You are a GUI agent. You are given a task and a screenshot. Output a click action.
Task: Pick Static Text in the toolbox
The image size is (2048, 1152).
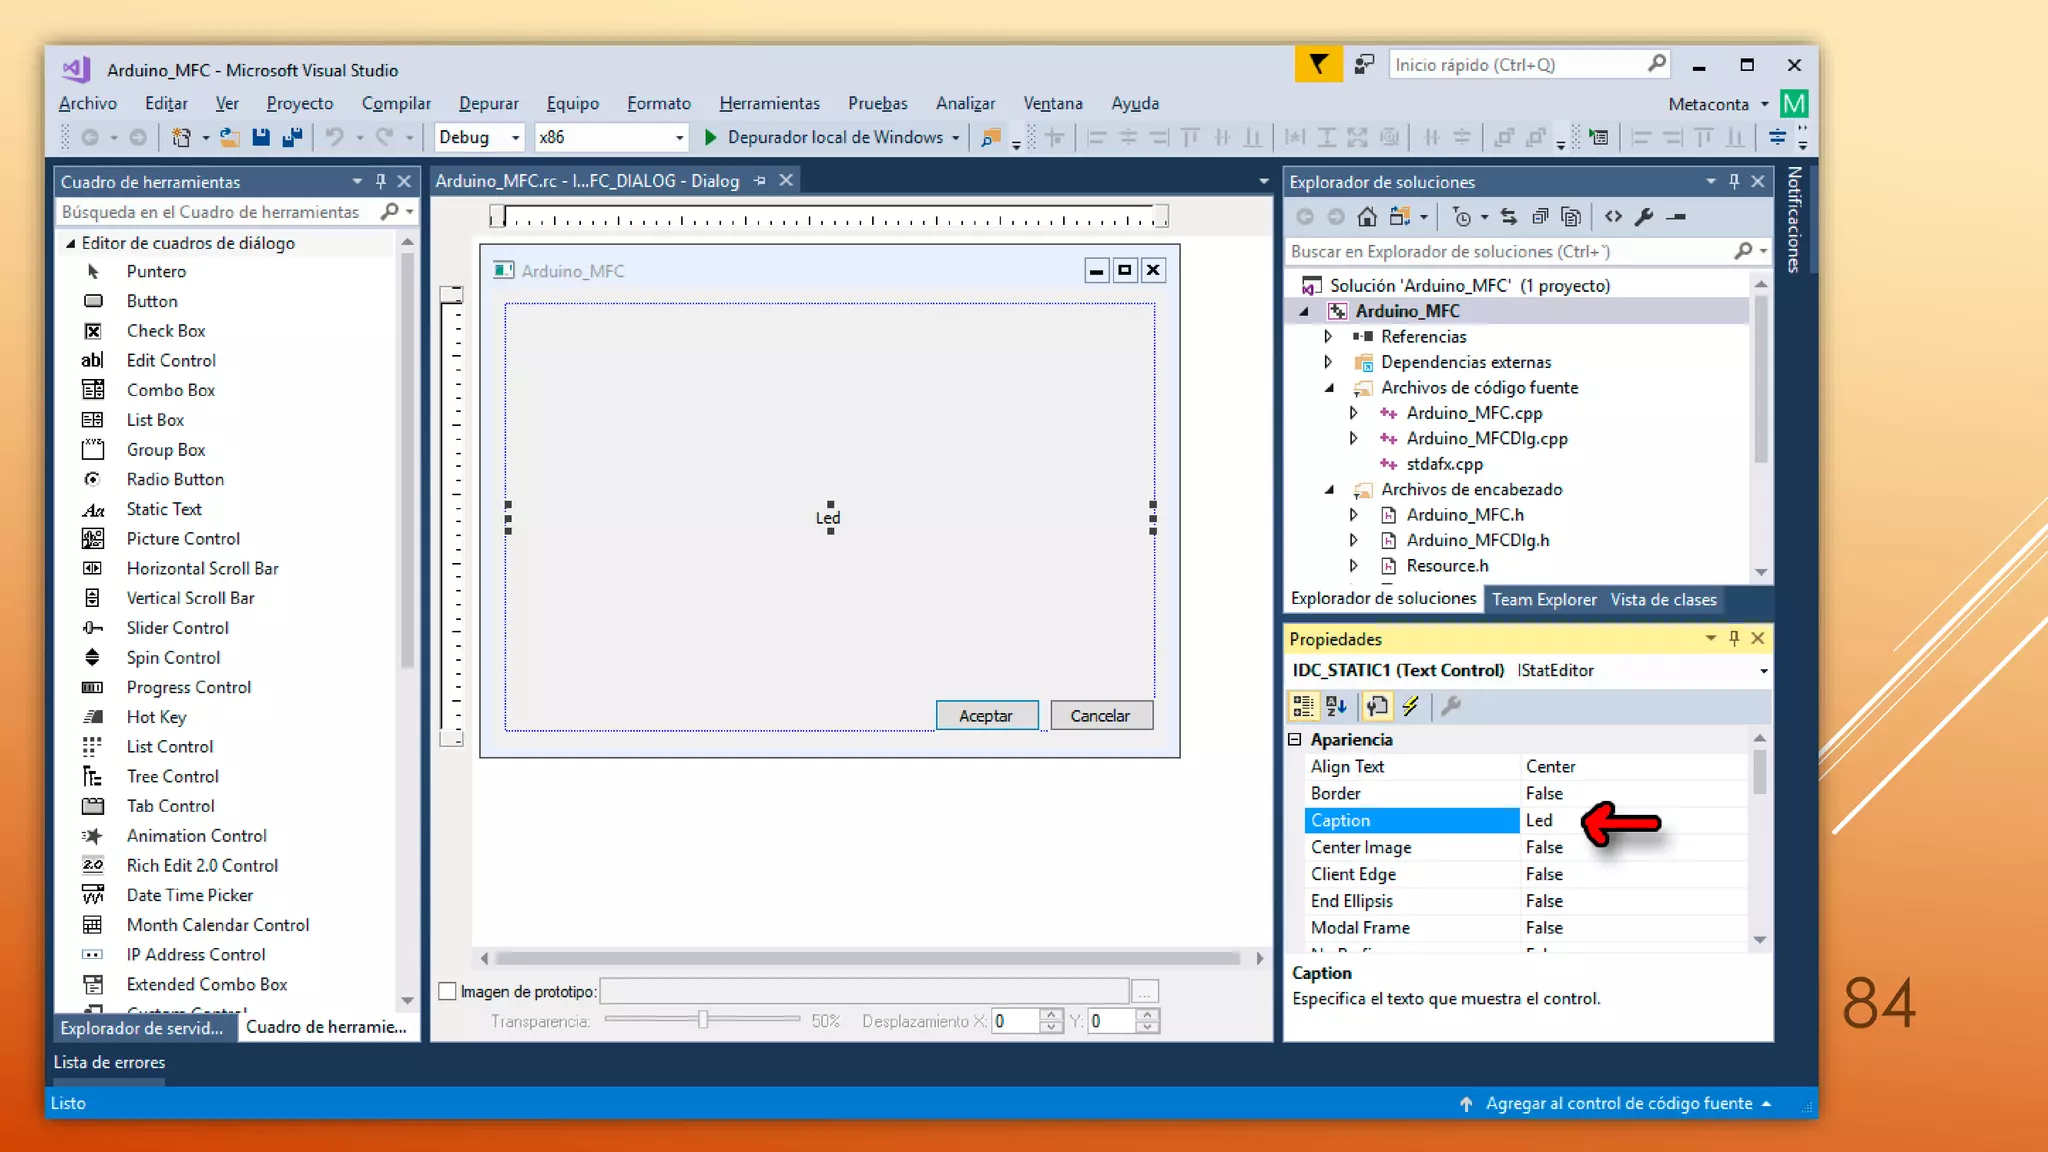point(164,509)
